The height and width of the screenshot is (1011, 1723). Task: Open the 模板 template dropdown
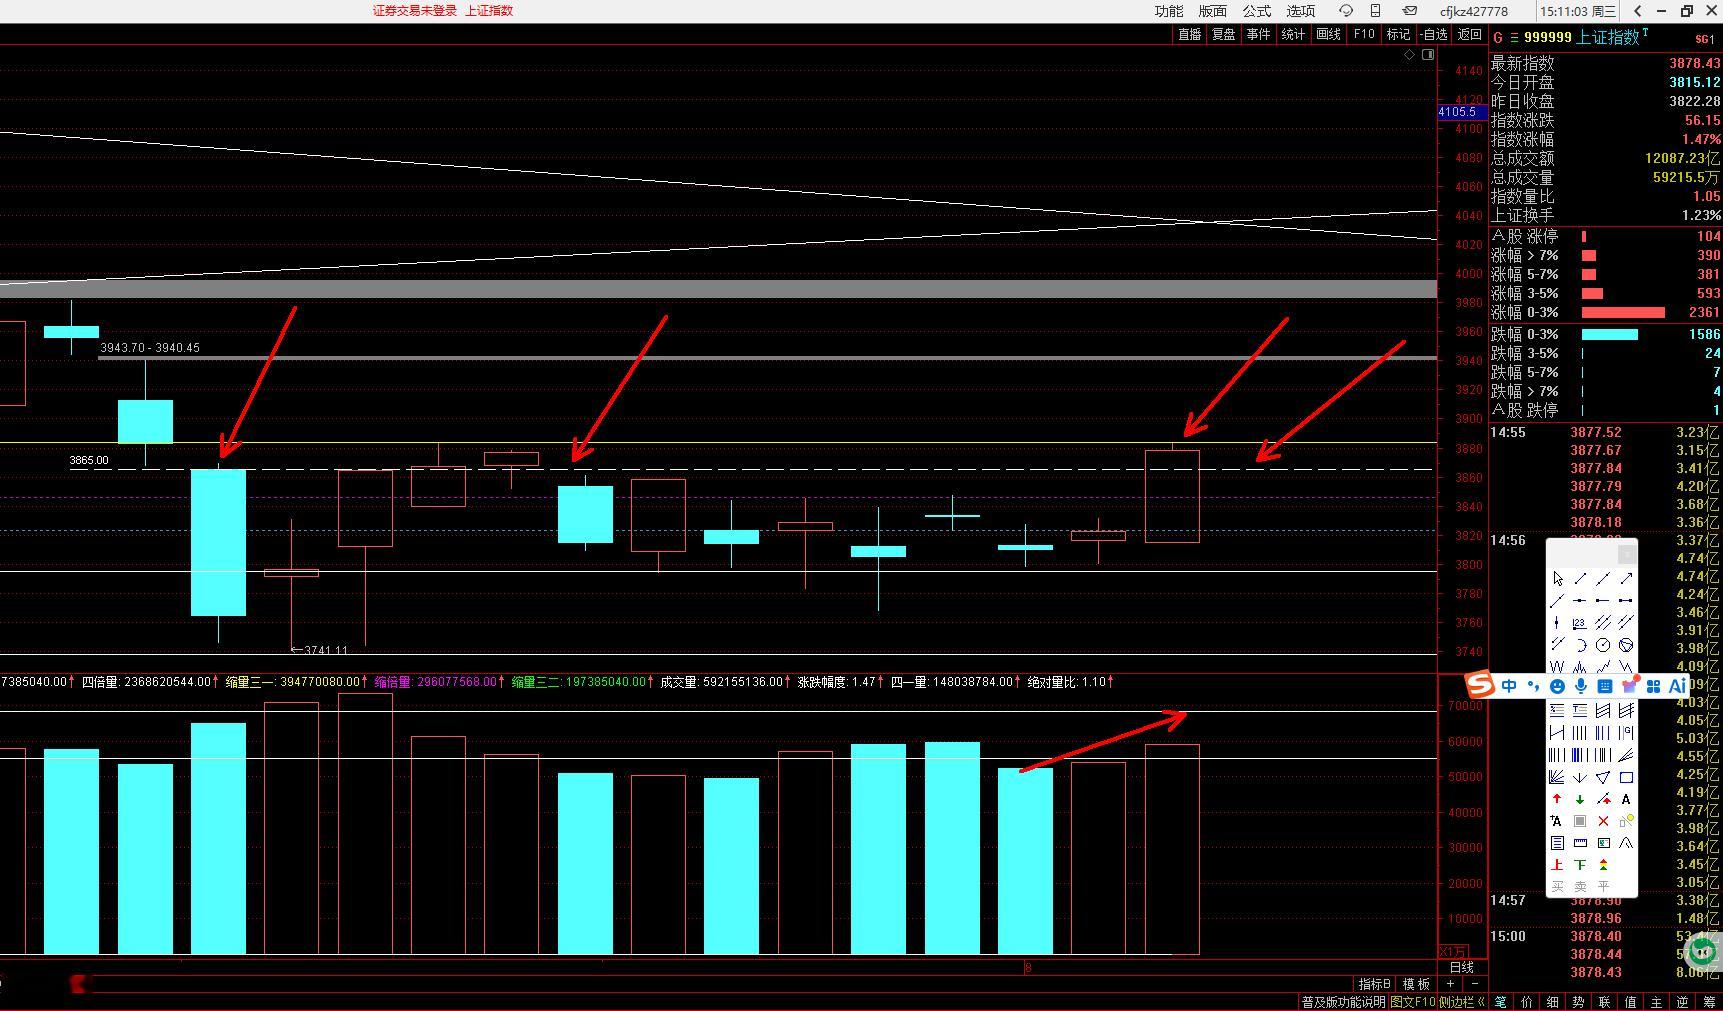click(x=1417, y=984)
